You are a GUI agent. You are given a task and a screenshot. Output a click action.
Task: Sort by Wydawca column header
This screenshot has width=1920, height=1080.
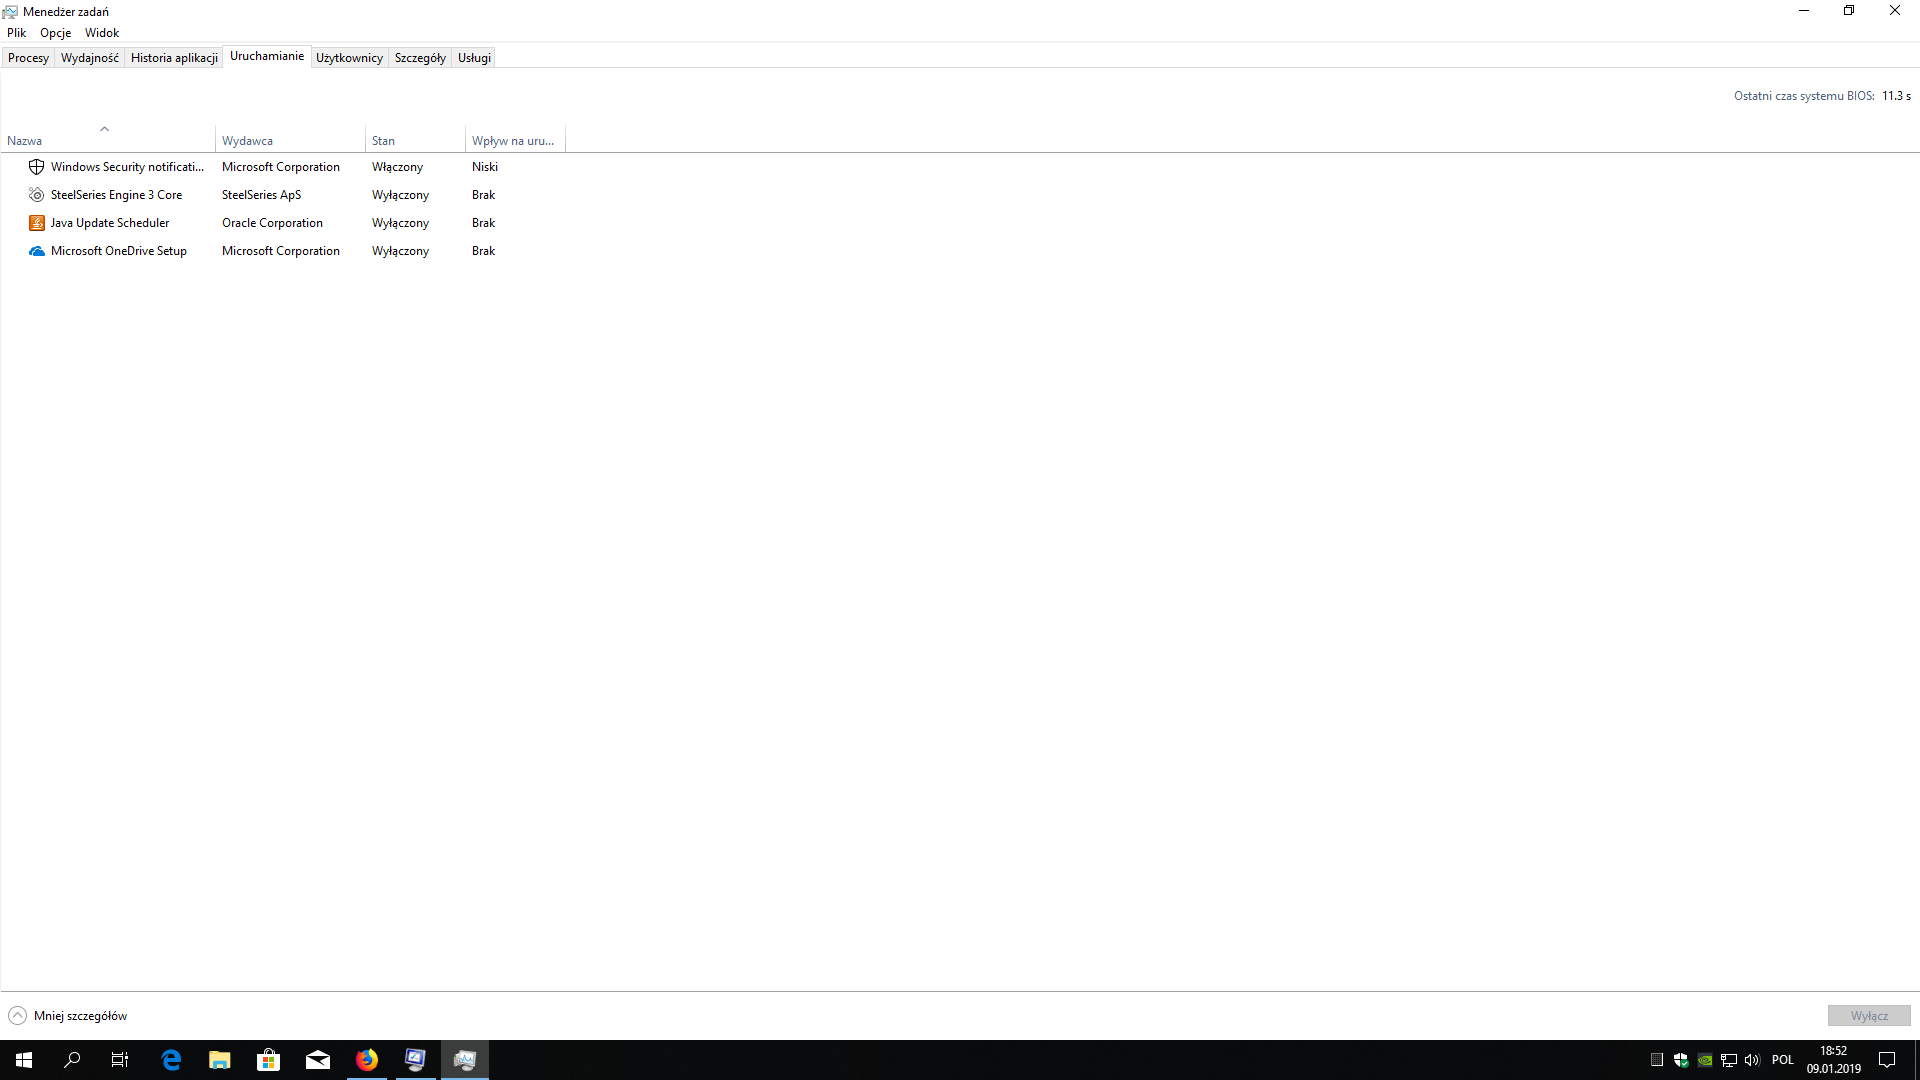[x=290, y=141]
